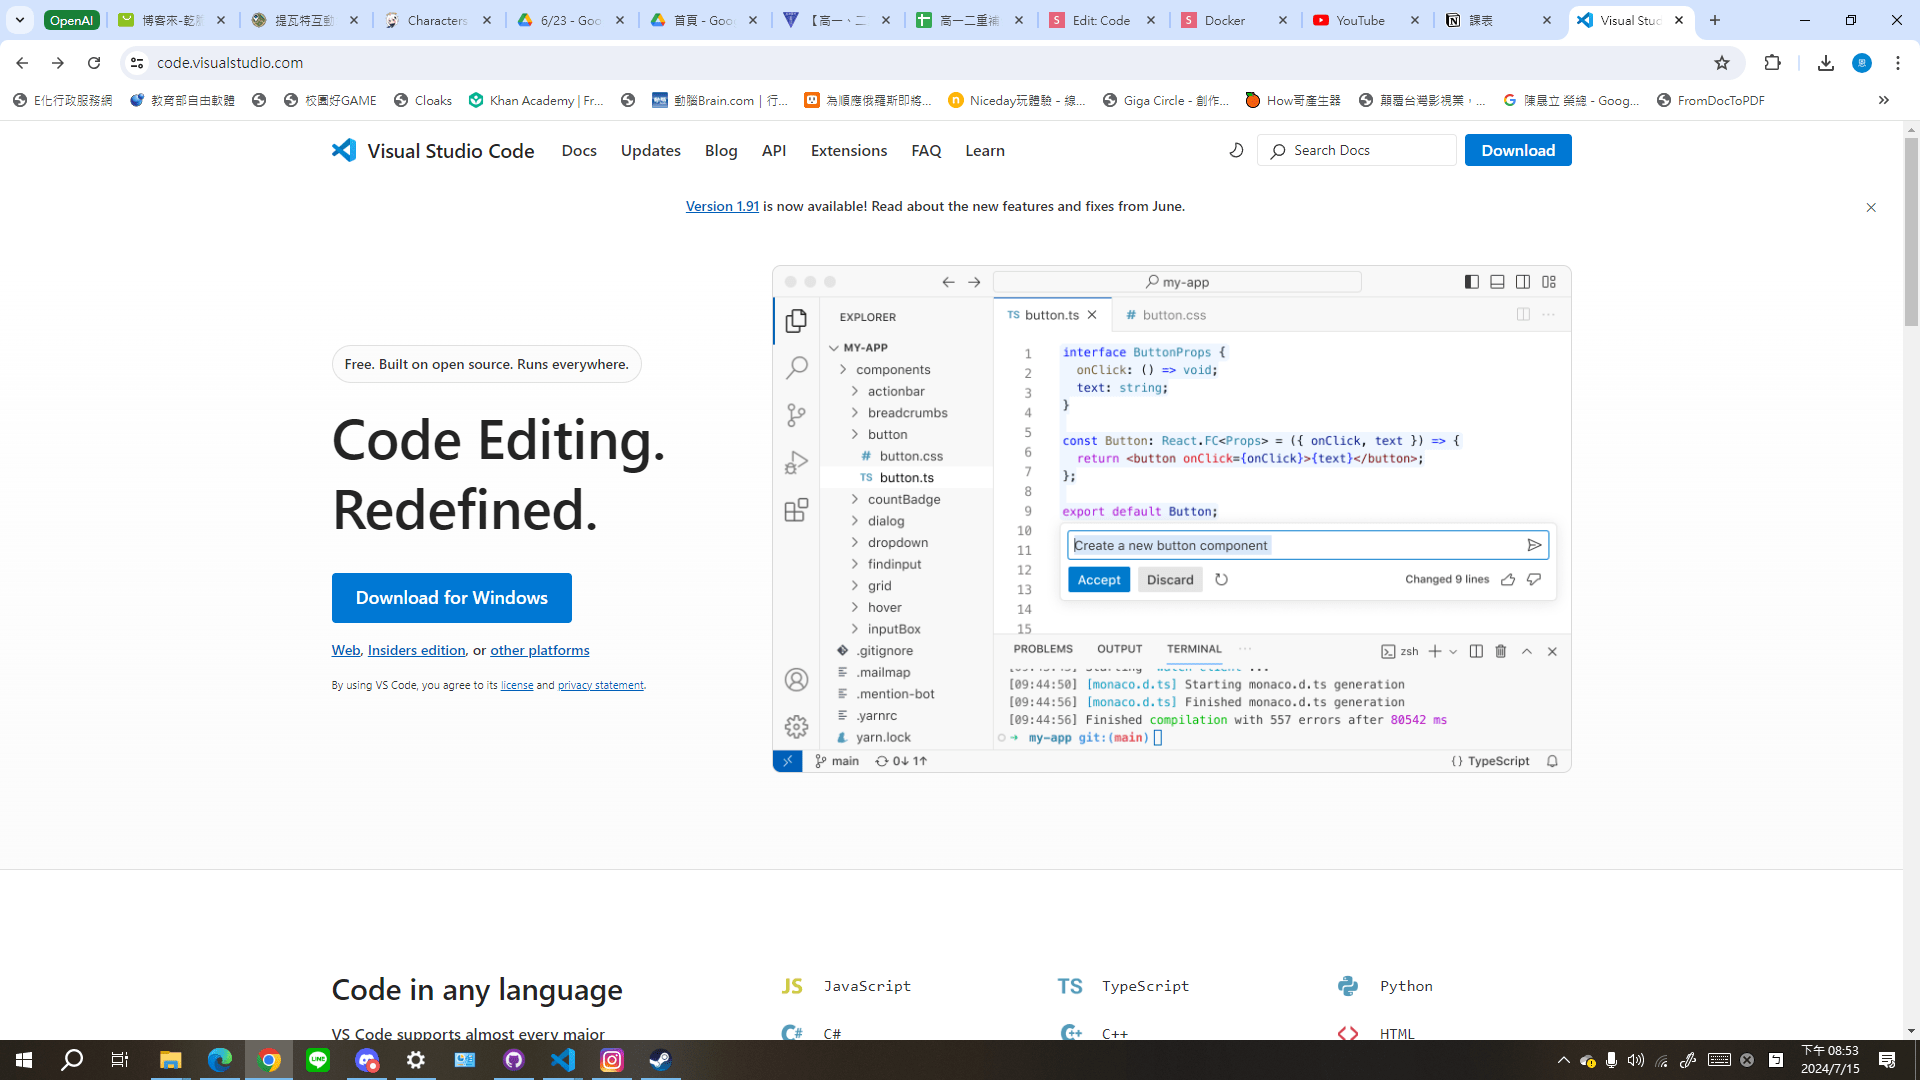Toggle bottom panel layout icon in demo
Screen dimensions: 1920x1080
[1497, 282]
